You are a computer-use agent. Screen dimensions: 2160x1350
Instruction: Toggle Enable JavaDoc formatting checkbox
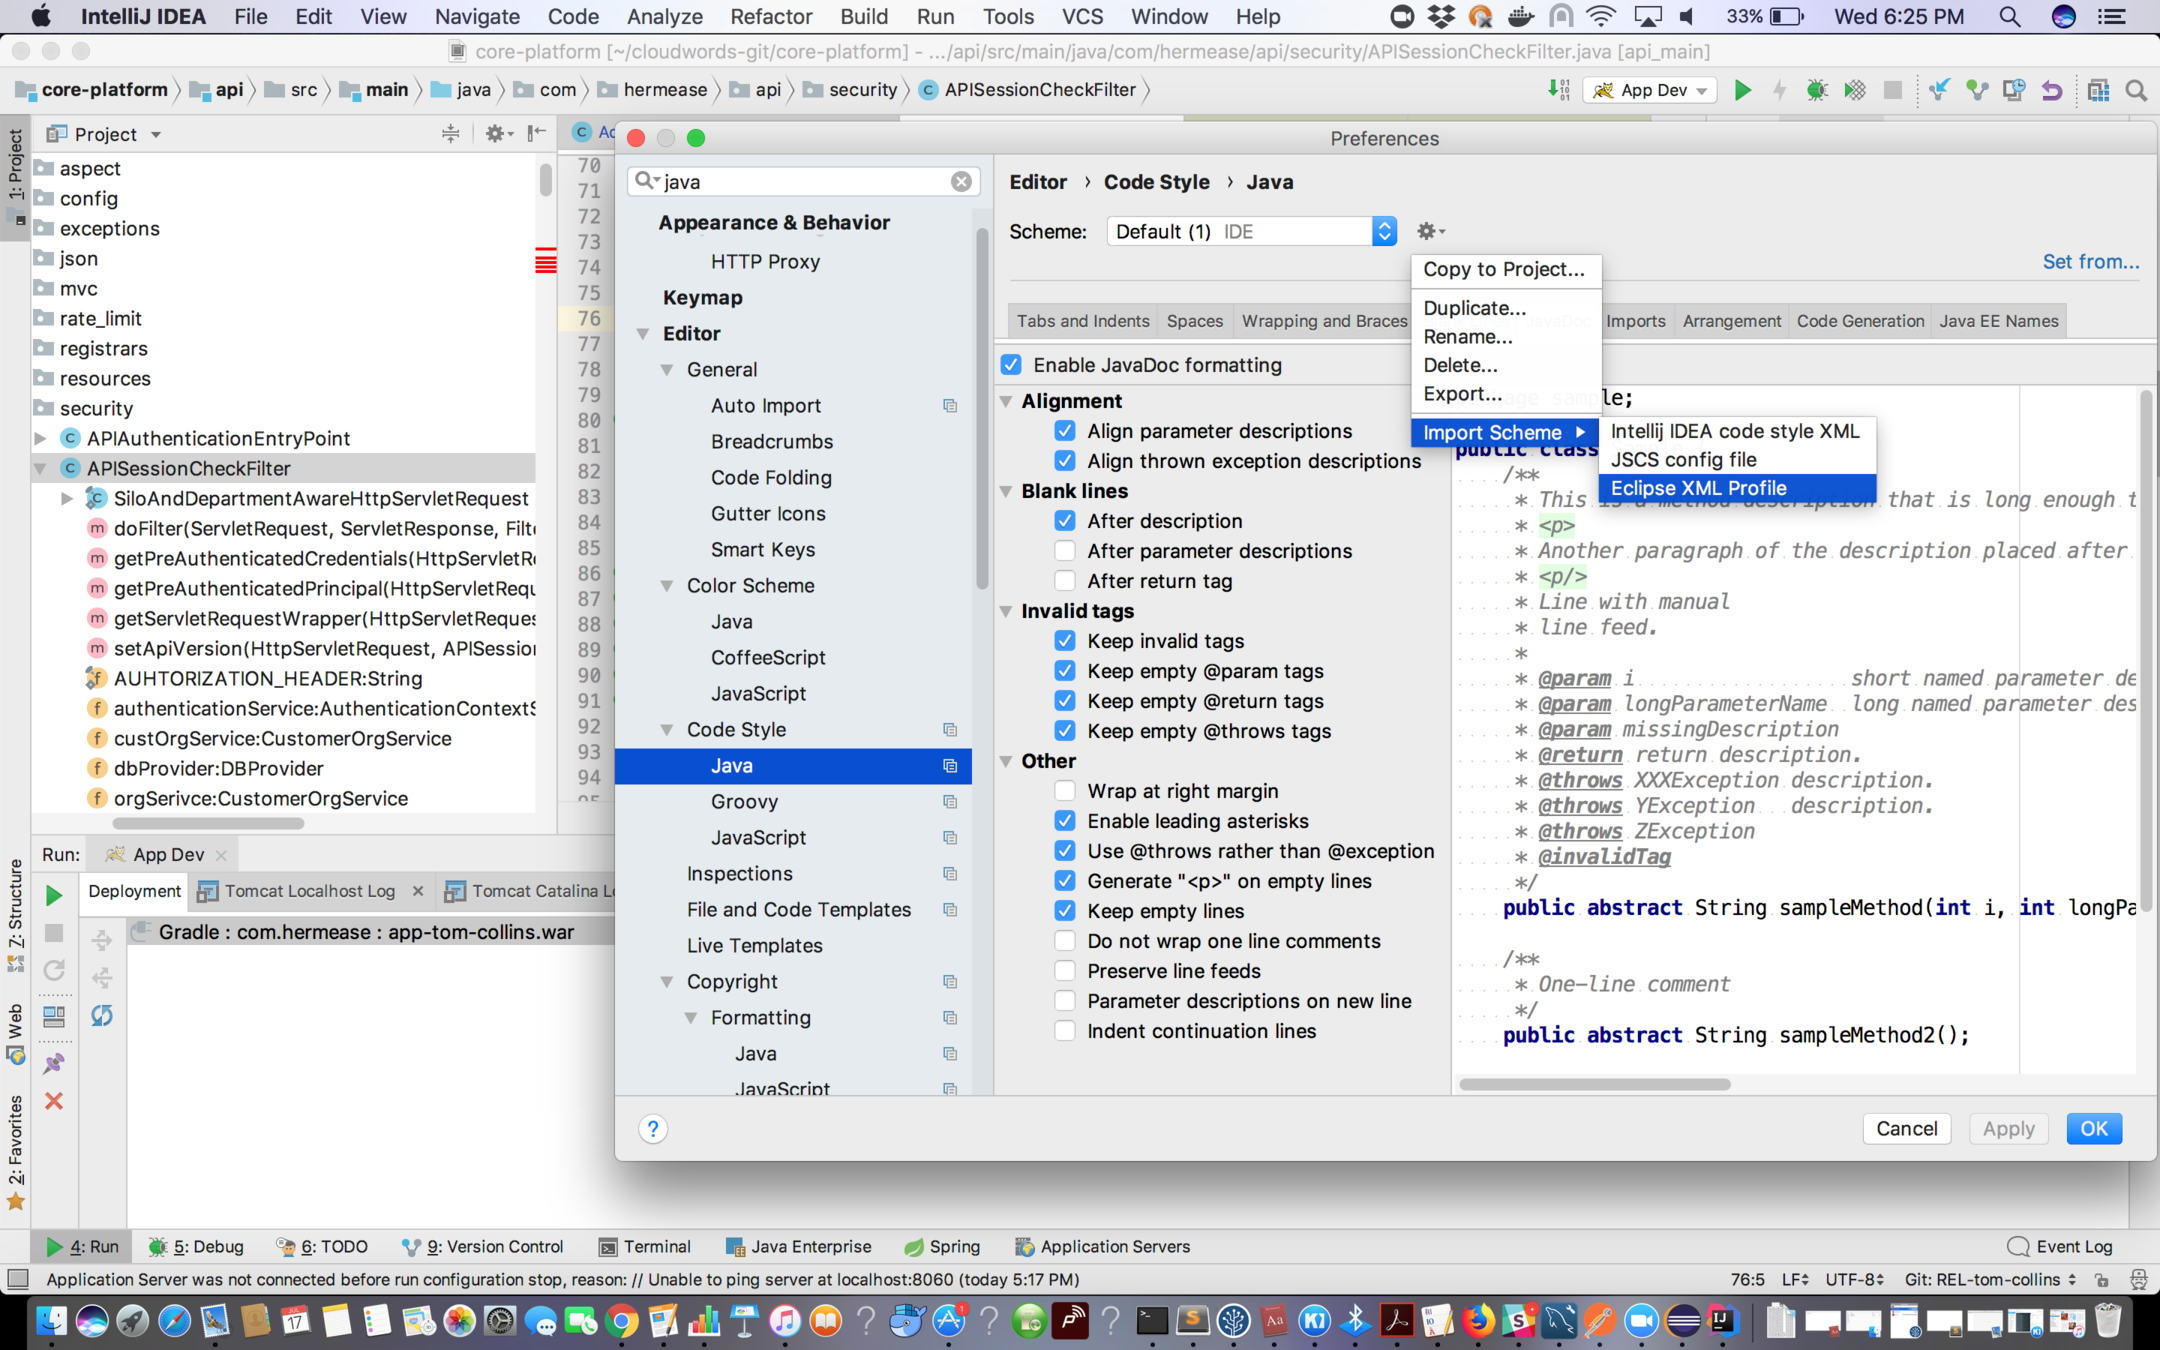point(1011,365)
